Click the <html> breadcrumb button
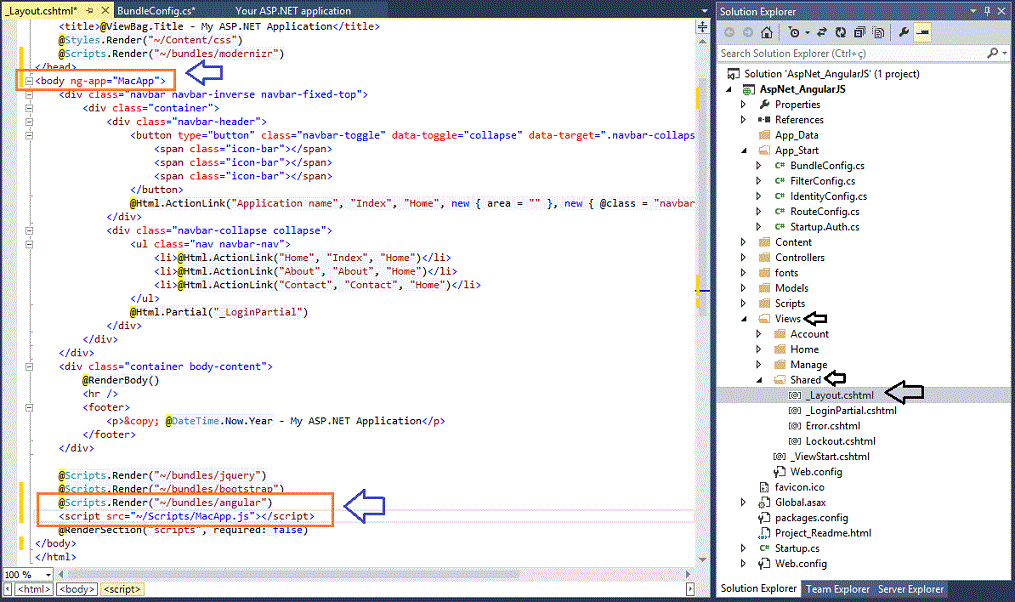Image resolution: width=1015 pixels, height=602 pixels. [34, 589]
